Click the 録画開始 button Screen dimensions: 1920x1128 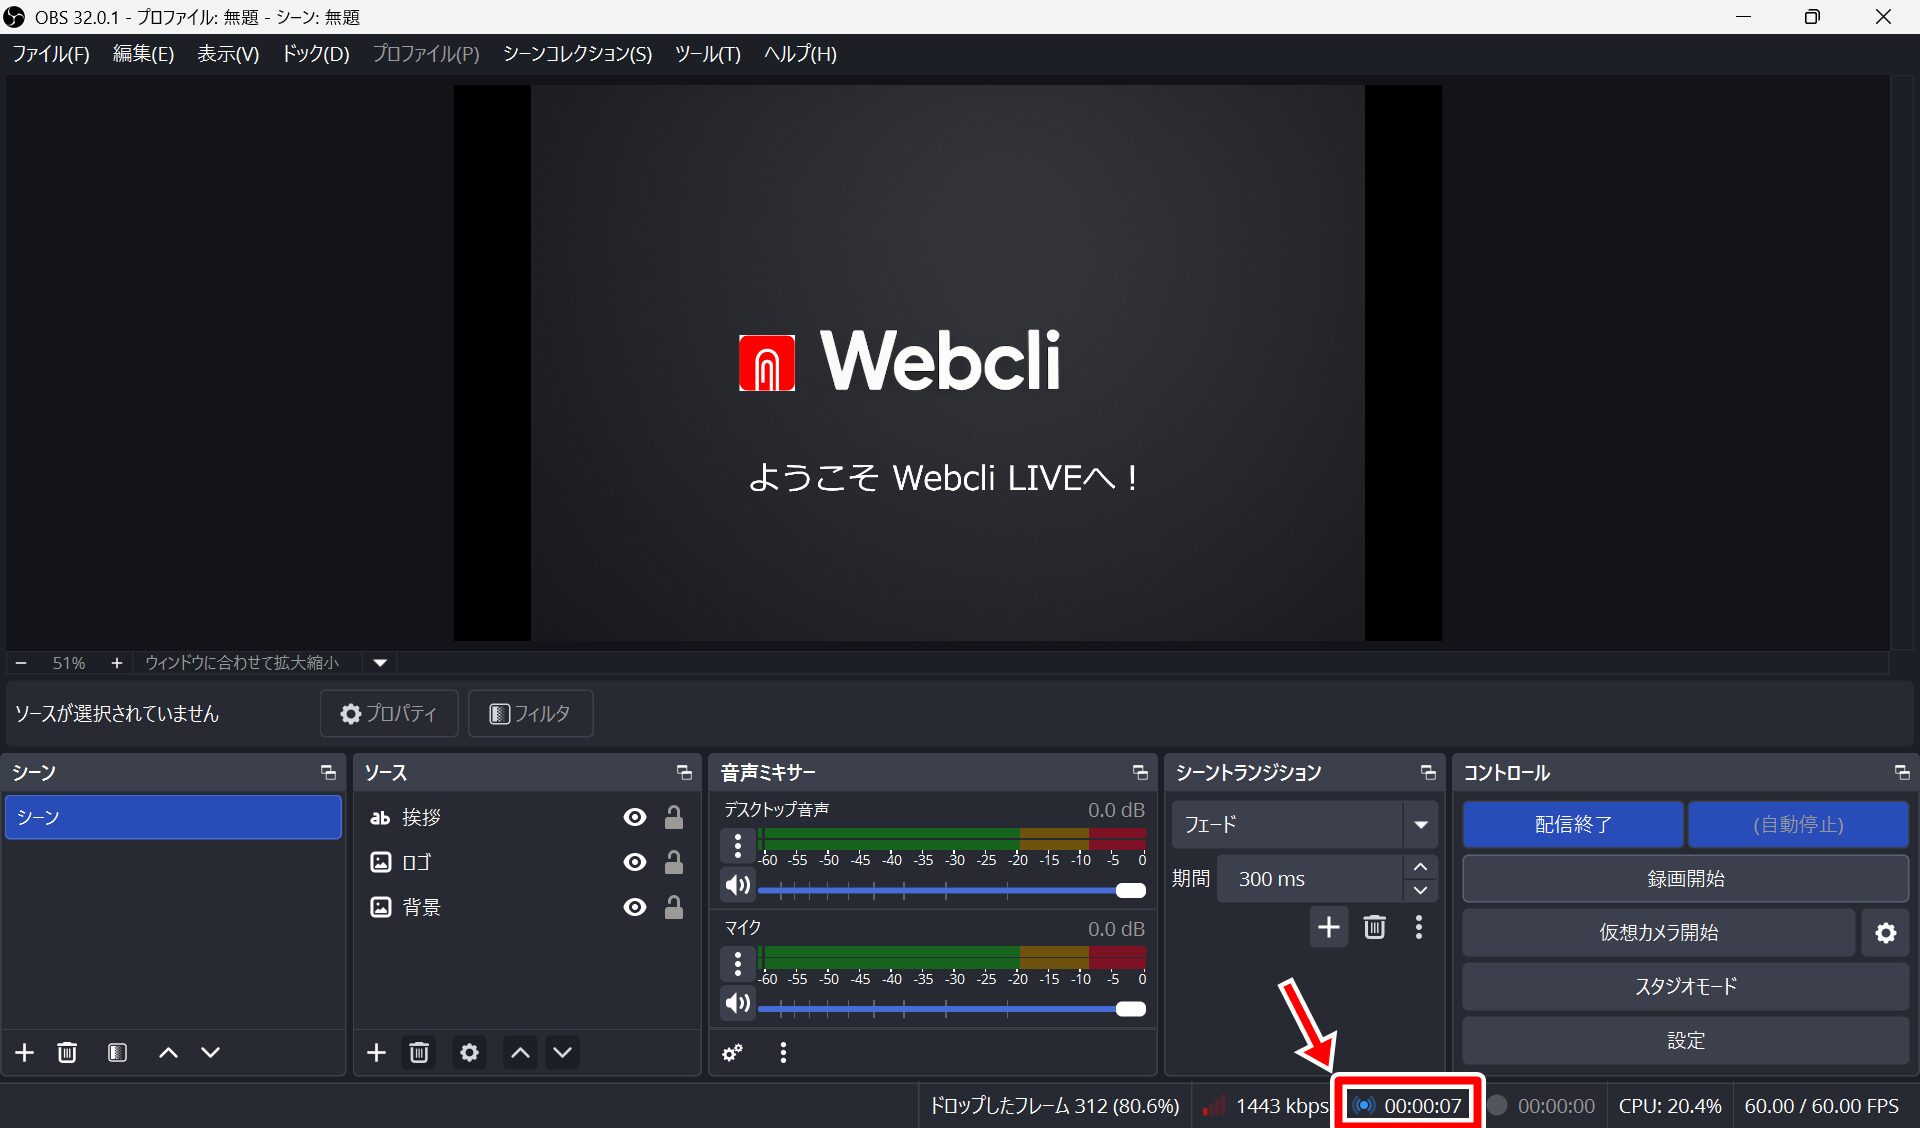[x=1685, y=879]
